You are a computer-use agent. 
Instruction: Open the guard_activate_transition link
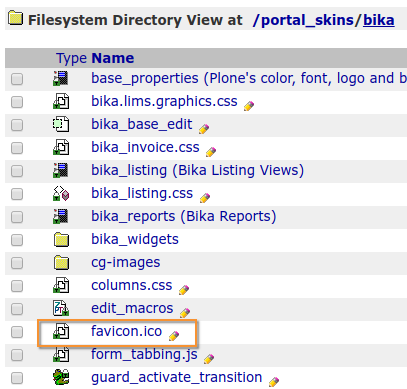177,377
